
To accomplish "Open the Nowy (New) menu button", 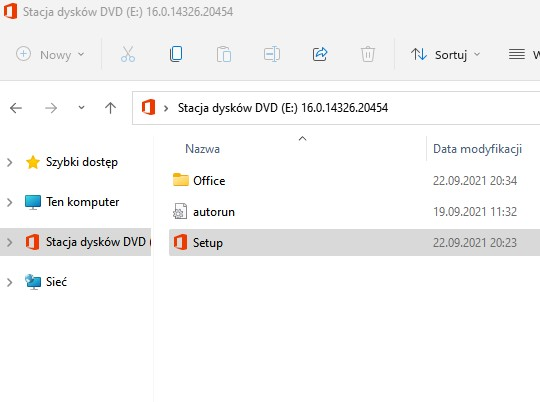I will point(50,54).
